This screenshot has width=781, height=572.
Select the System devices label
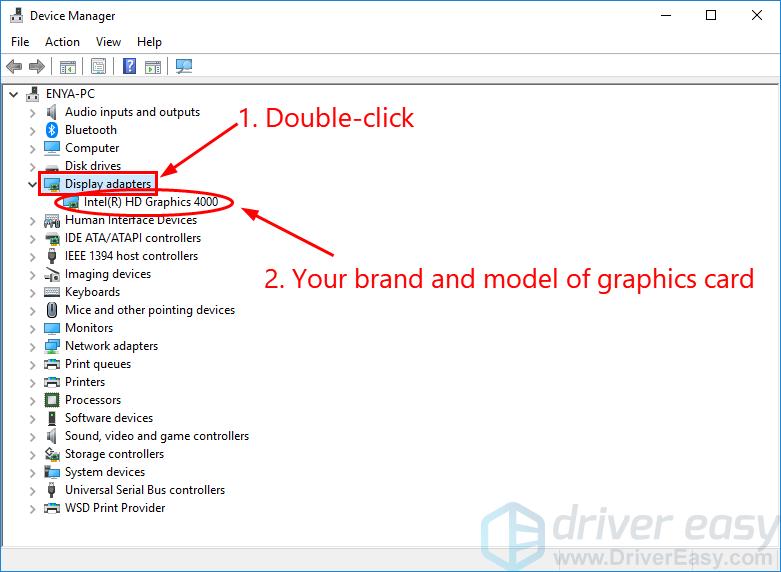point(105,472)
